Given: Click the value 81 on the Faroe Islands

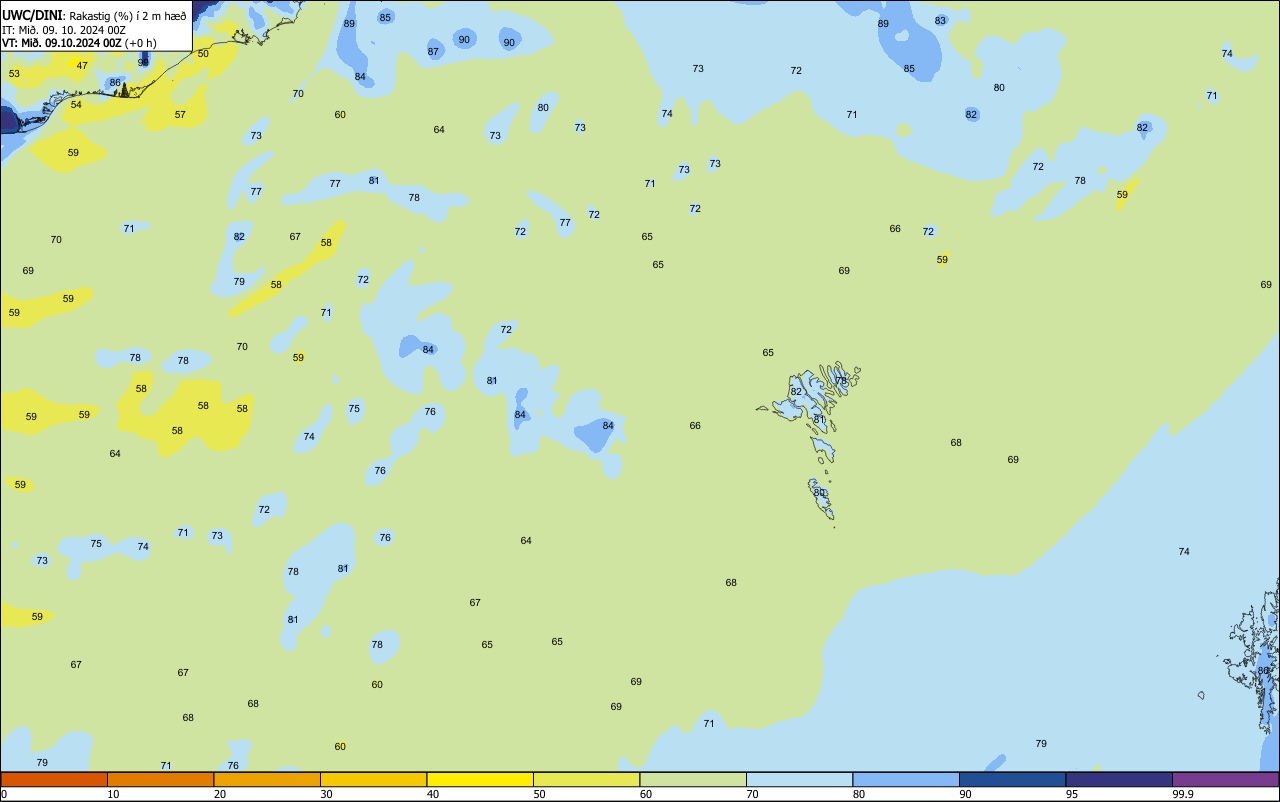Looking at the screenshot, I should (x=819, y=419).
